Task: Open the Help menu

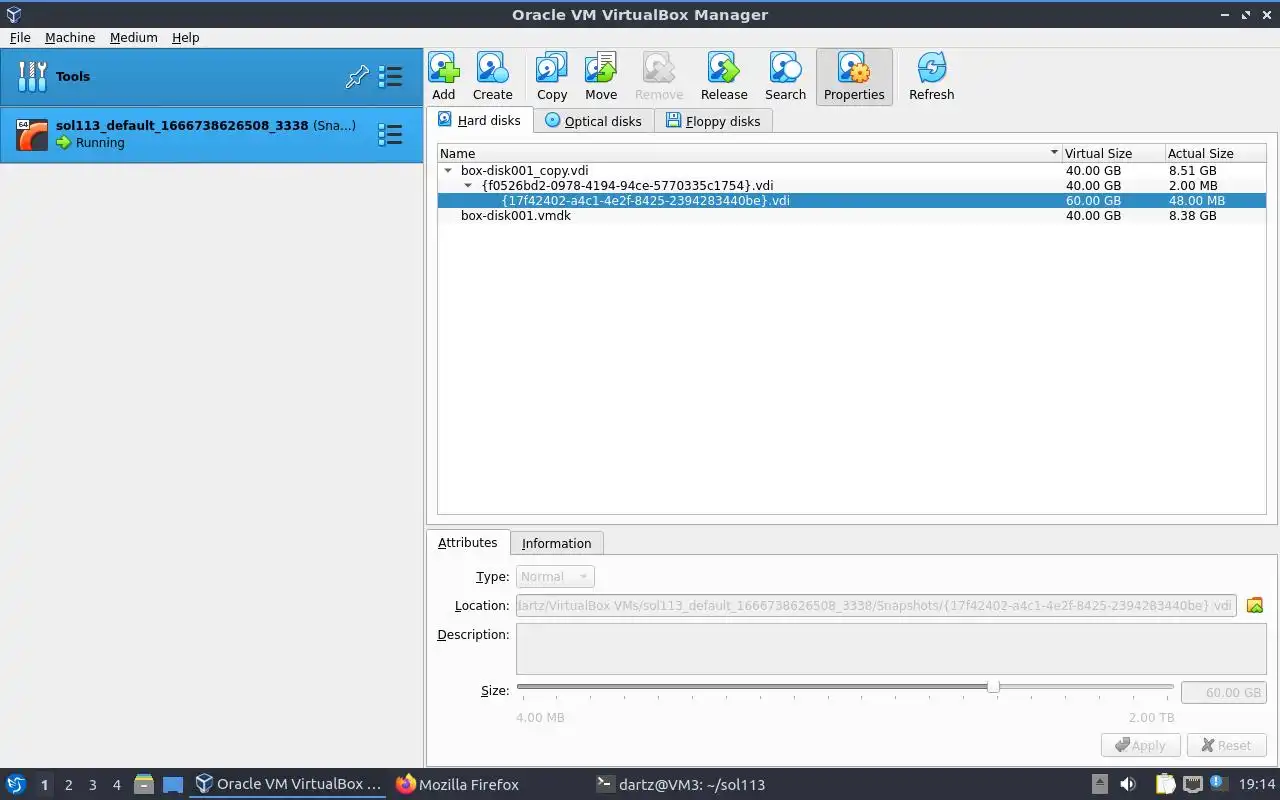Action: [186, 37]
